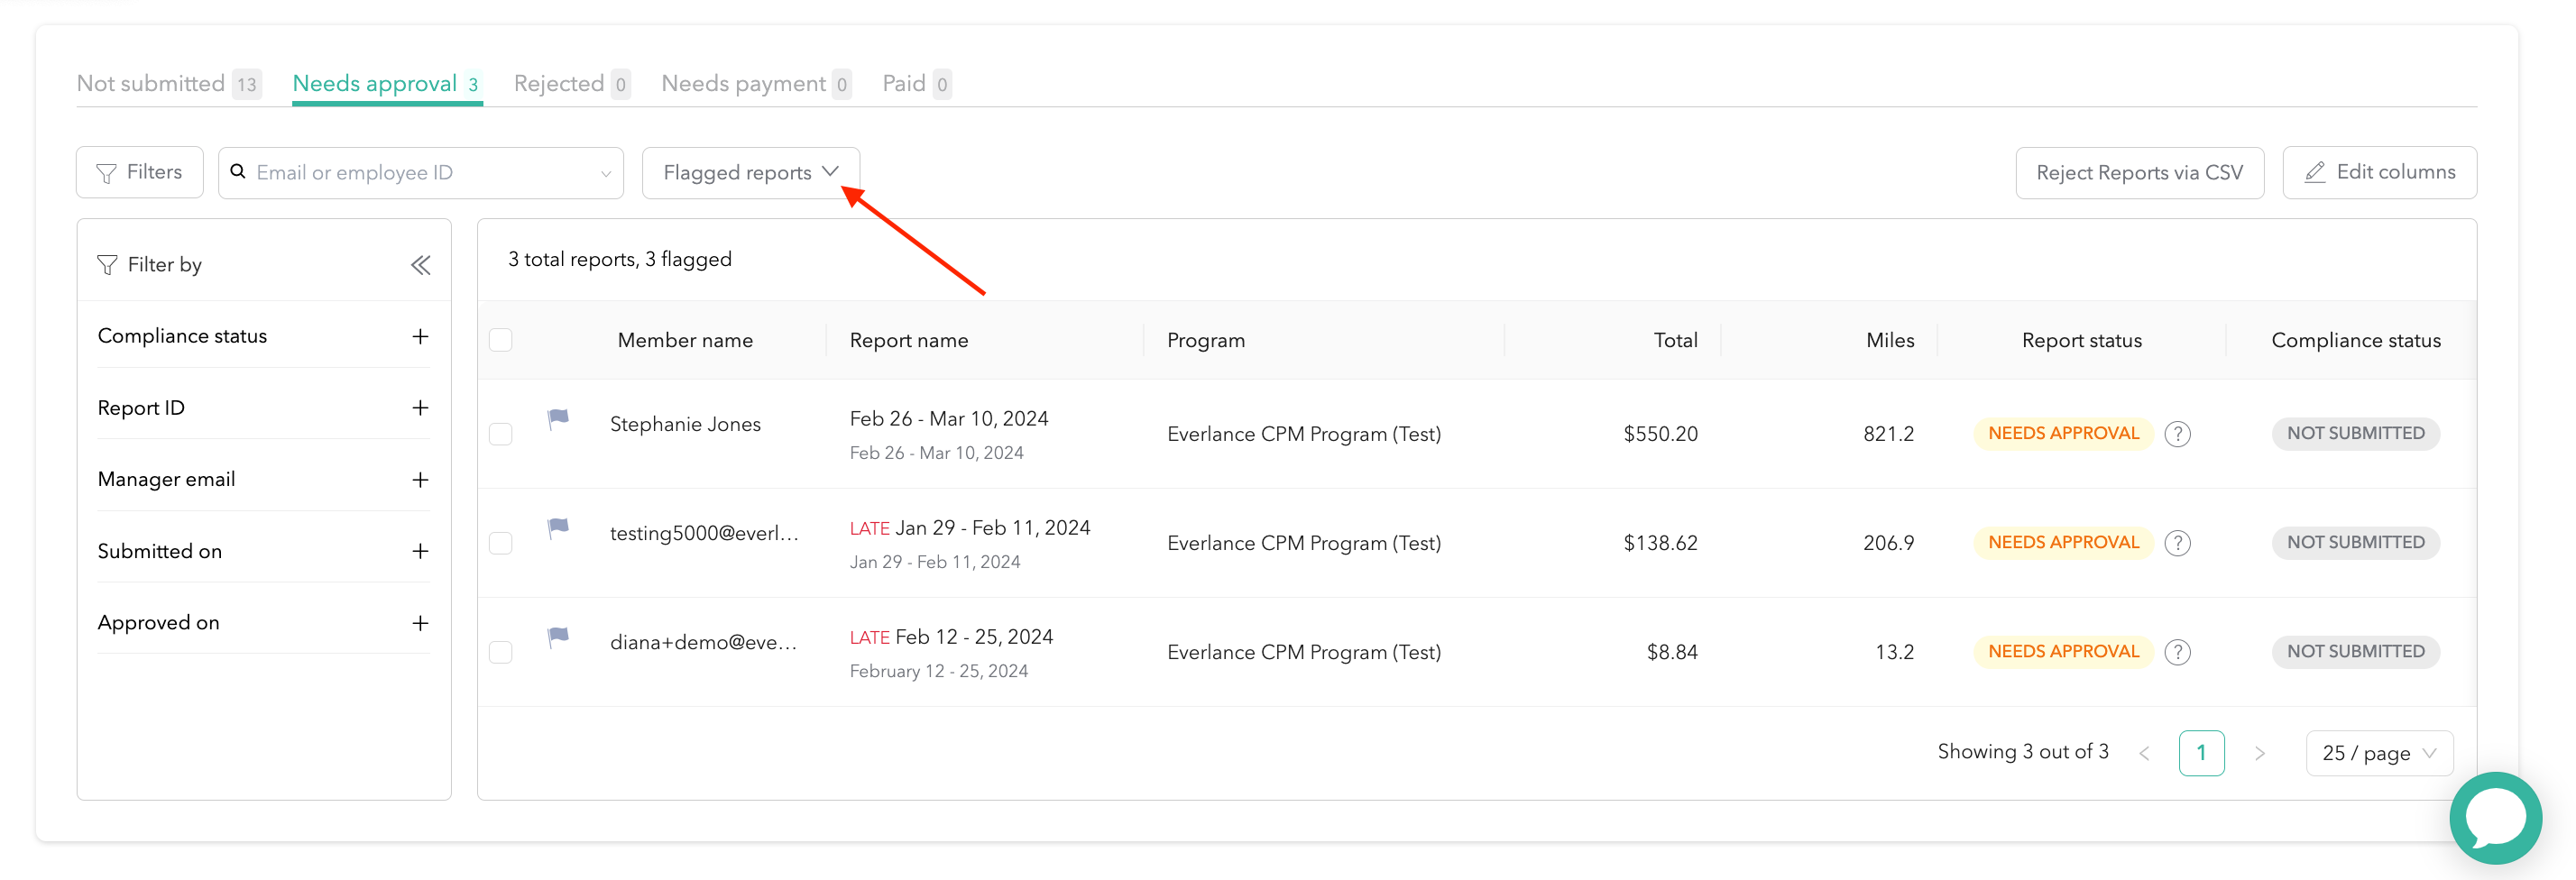Screen dimensions: 2576x880
Task: Click help icon for the $8.84 report status
Action: 2177,652
